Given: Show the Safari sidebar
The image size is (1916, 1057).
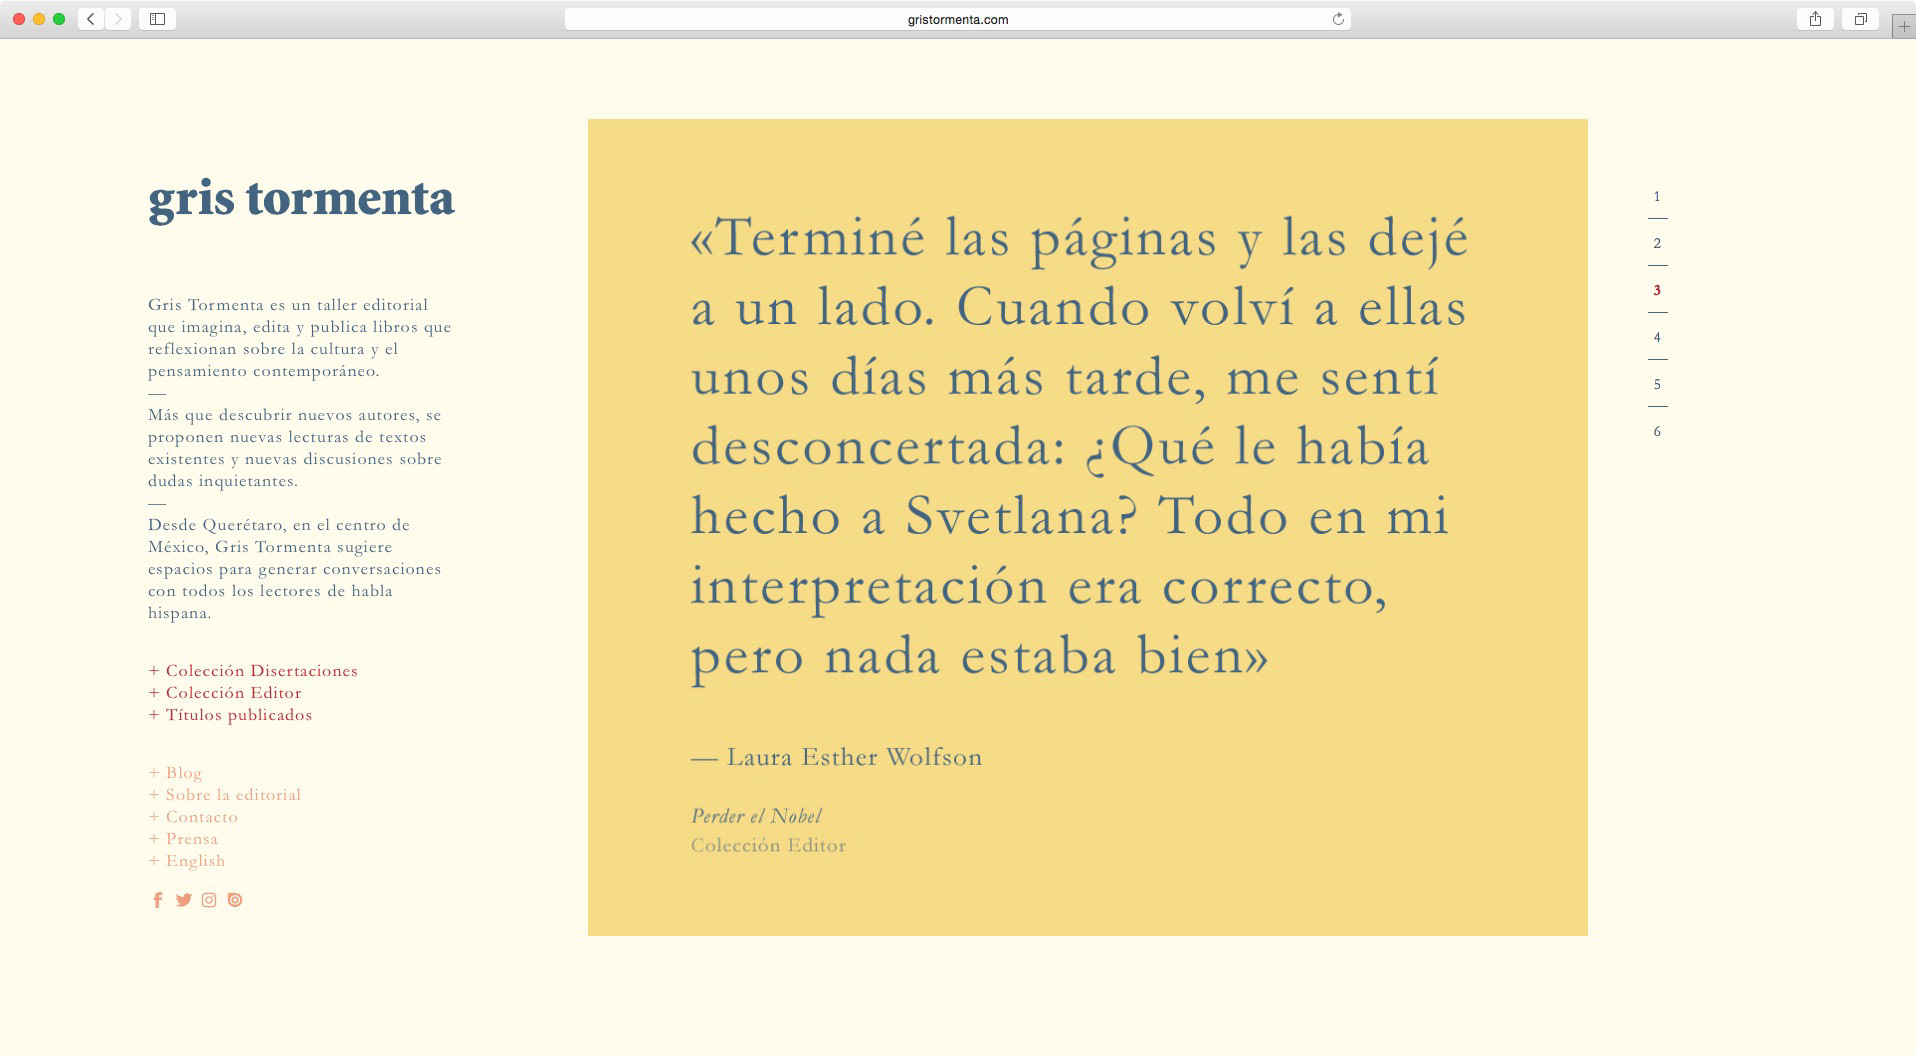Looking at the screenshot, I should click(158, 19).
